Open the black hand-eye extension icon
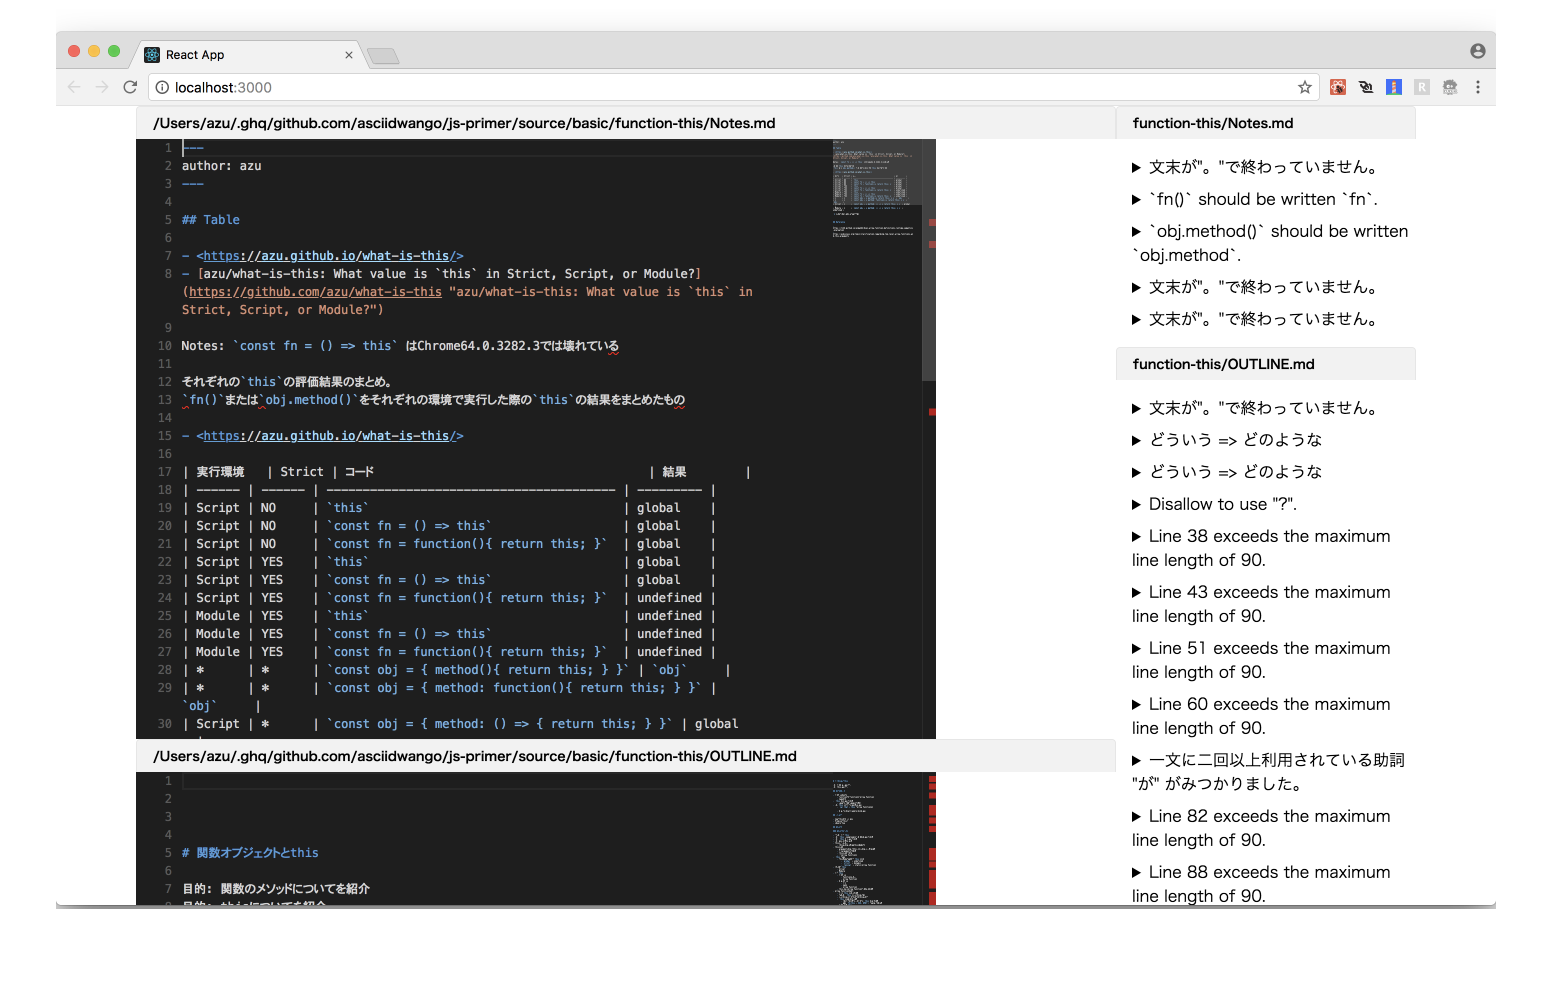Image resolution: width=1552 pixels, height=985 pixels. 1366,87
